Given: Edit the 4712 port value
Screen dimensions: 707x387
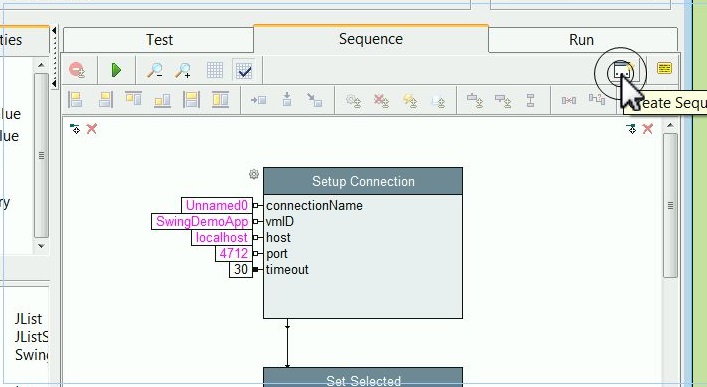Looking at the screenshot, I should tap(234, 253).
